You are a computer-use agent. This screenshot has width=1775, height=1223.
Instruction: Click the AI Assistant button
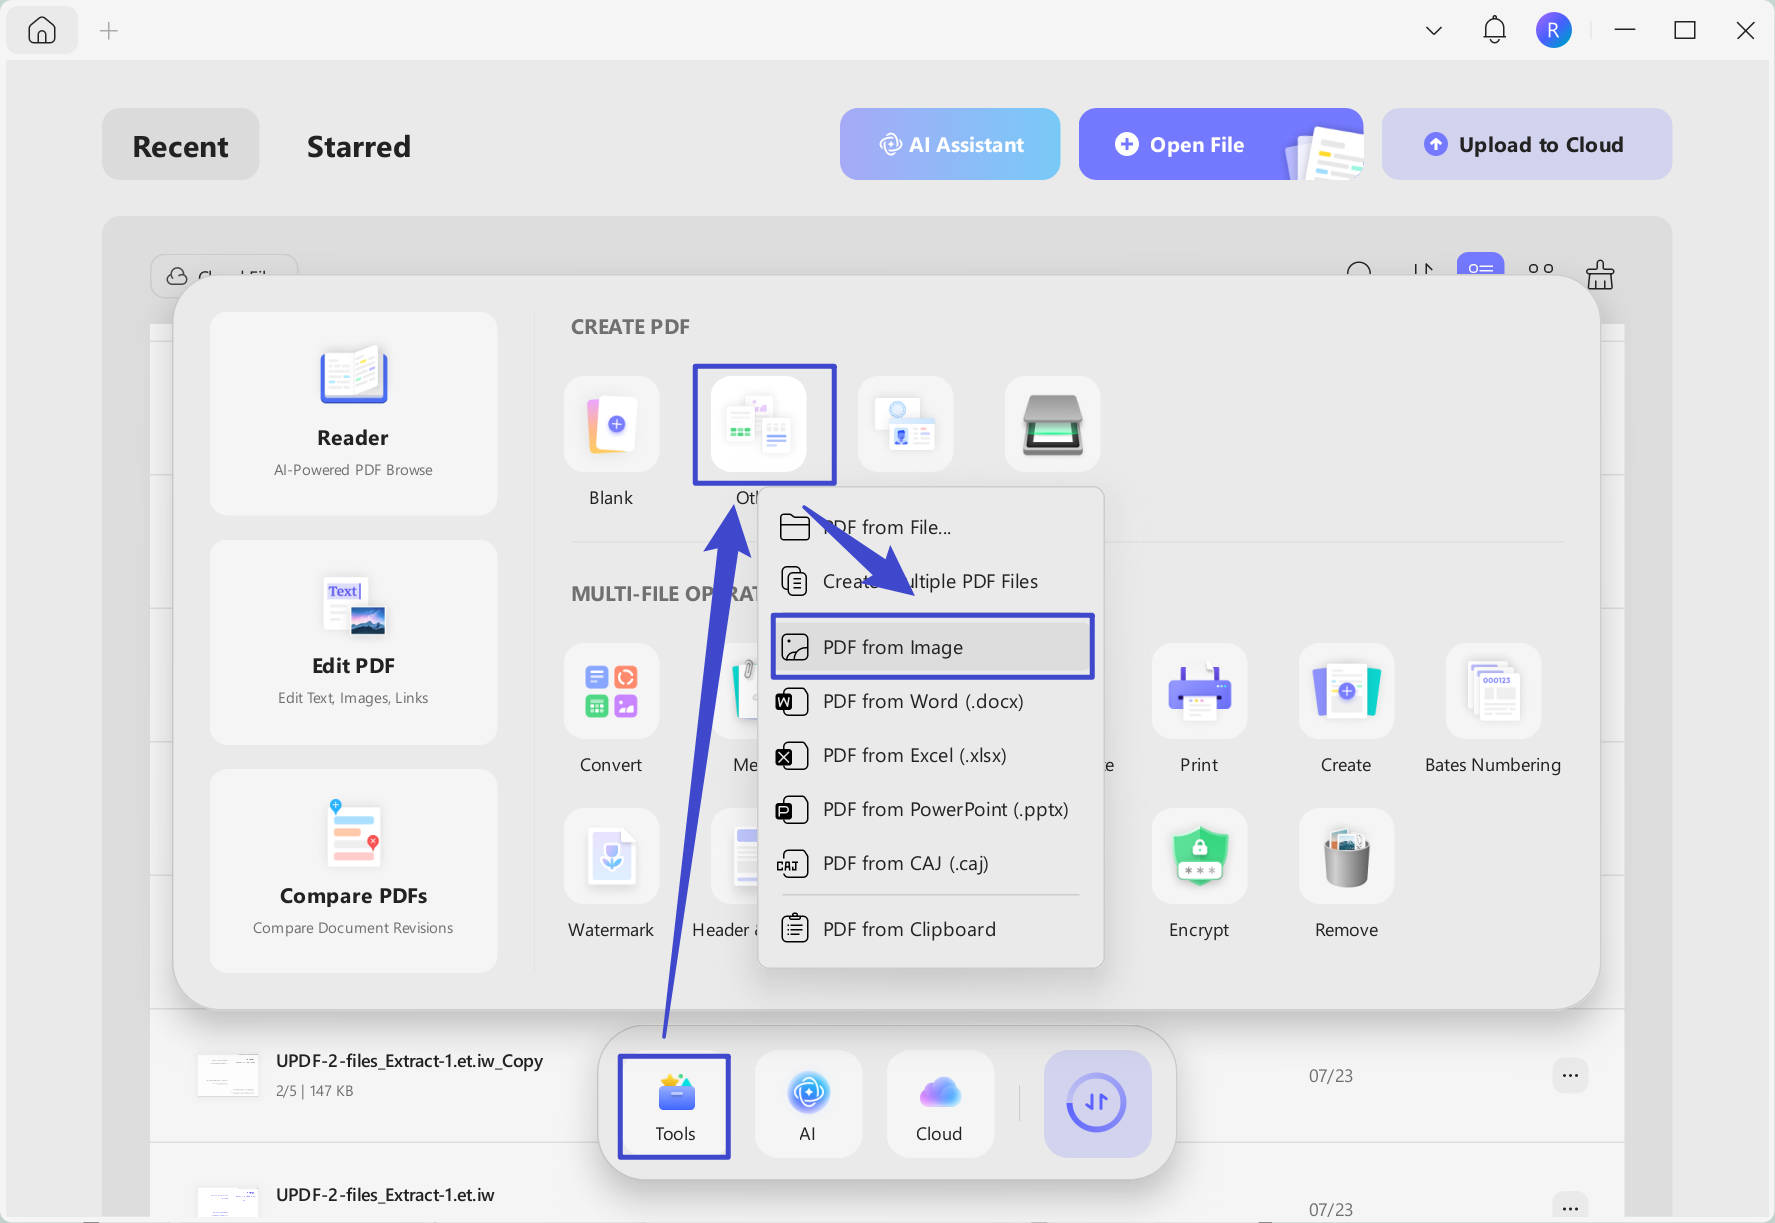(950, 144)
